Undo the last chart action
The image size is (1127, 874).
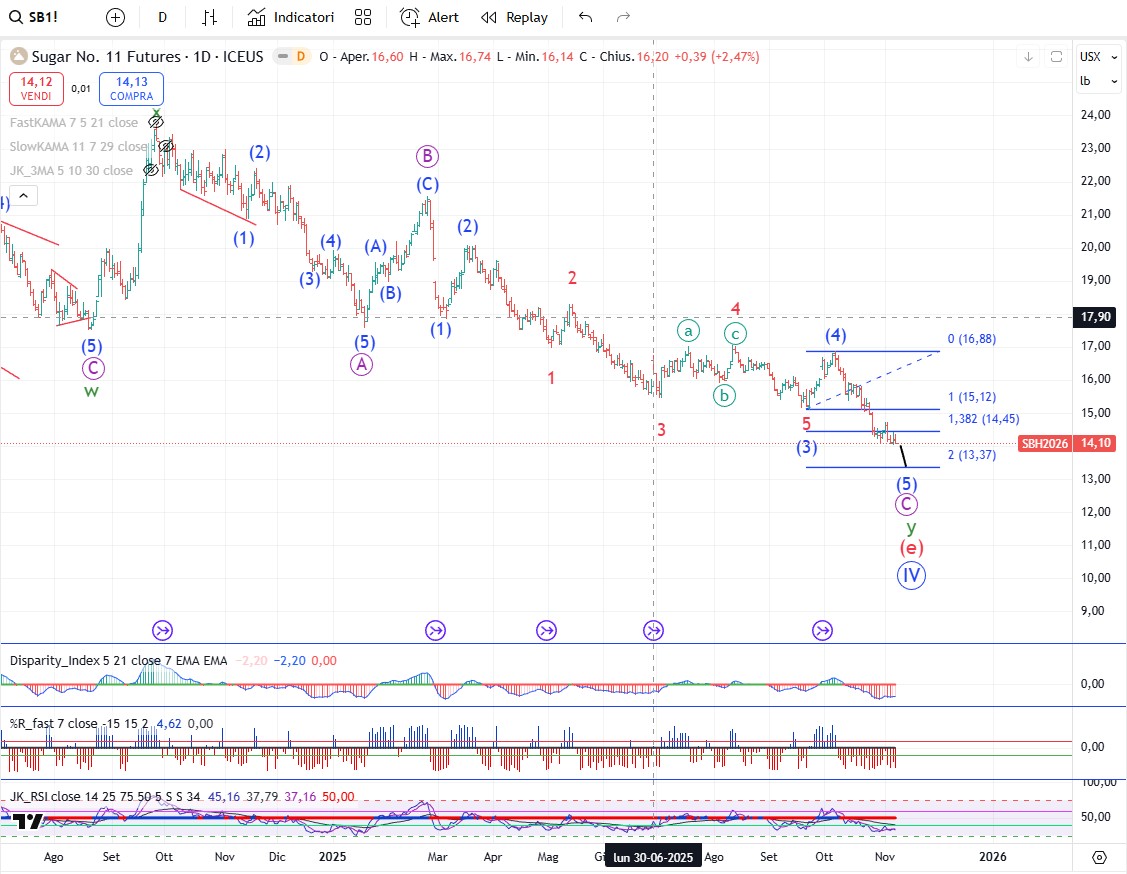[586, 17]
